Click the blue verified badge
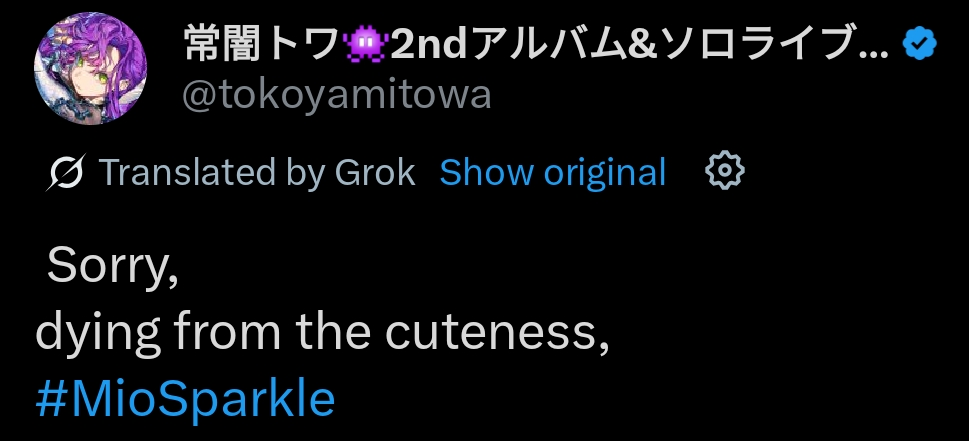969x441 pixels. point(919,44)
